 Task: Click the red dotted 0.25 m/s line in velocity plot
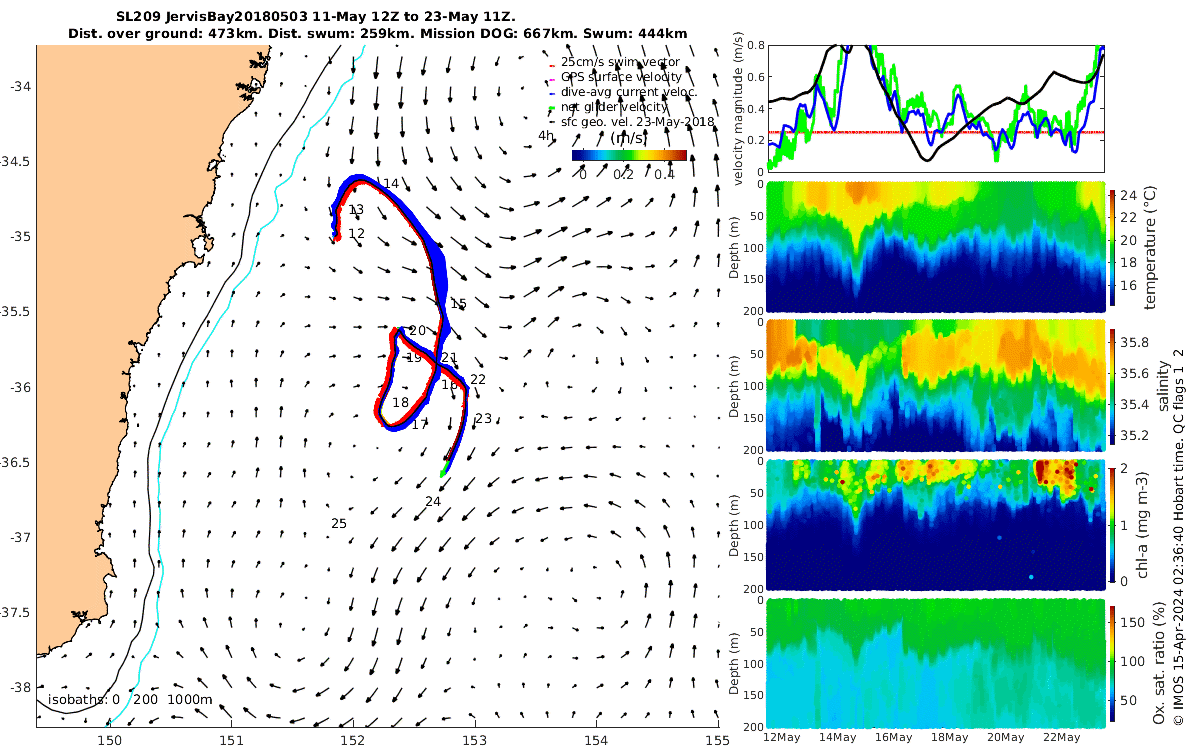click(935, 132)
